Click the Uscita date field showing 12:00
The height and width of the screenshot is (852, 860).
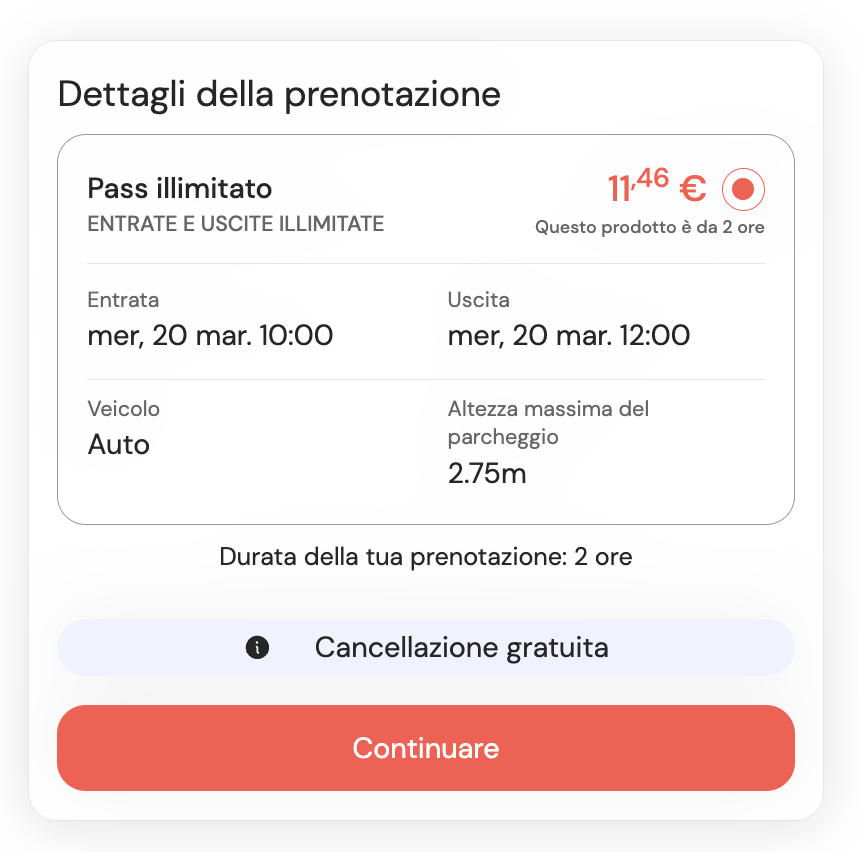pos(568,335)
